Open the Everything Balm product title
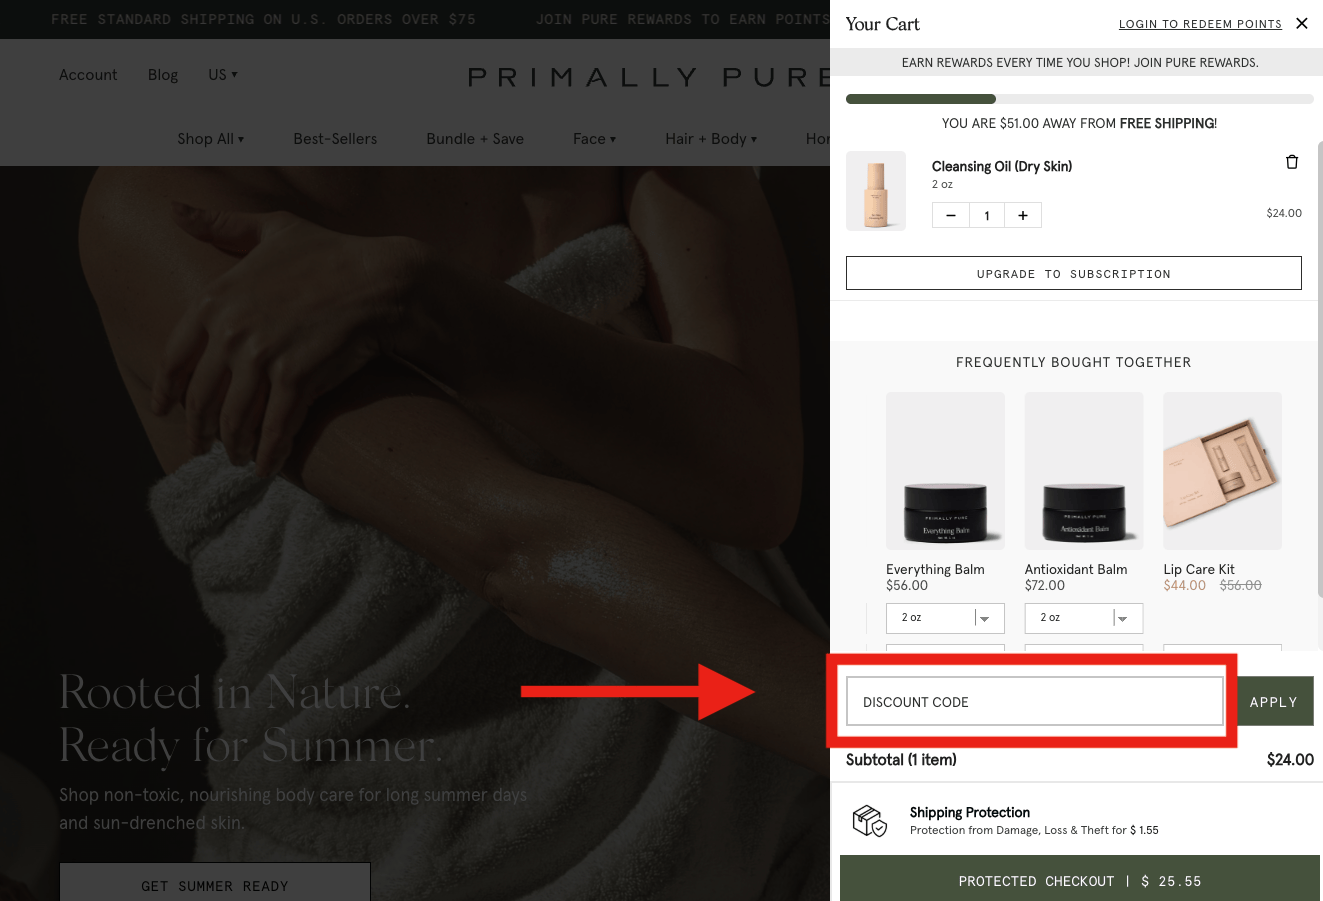The height and width of the screenshot is (901, 1323). [x=935, y=569]
